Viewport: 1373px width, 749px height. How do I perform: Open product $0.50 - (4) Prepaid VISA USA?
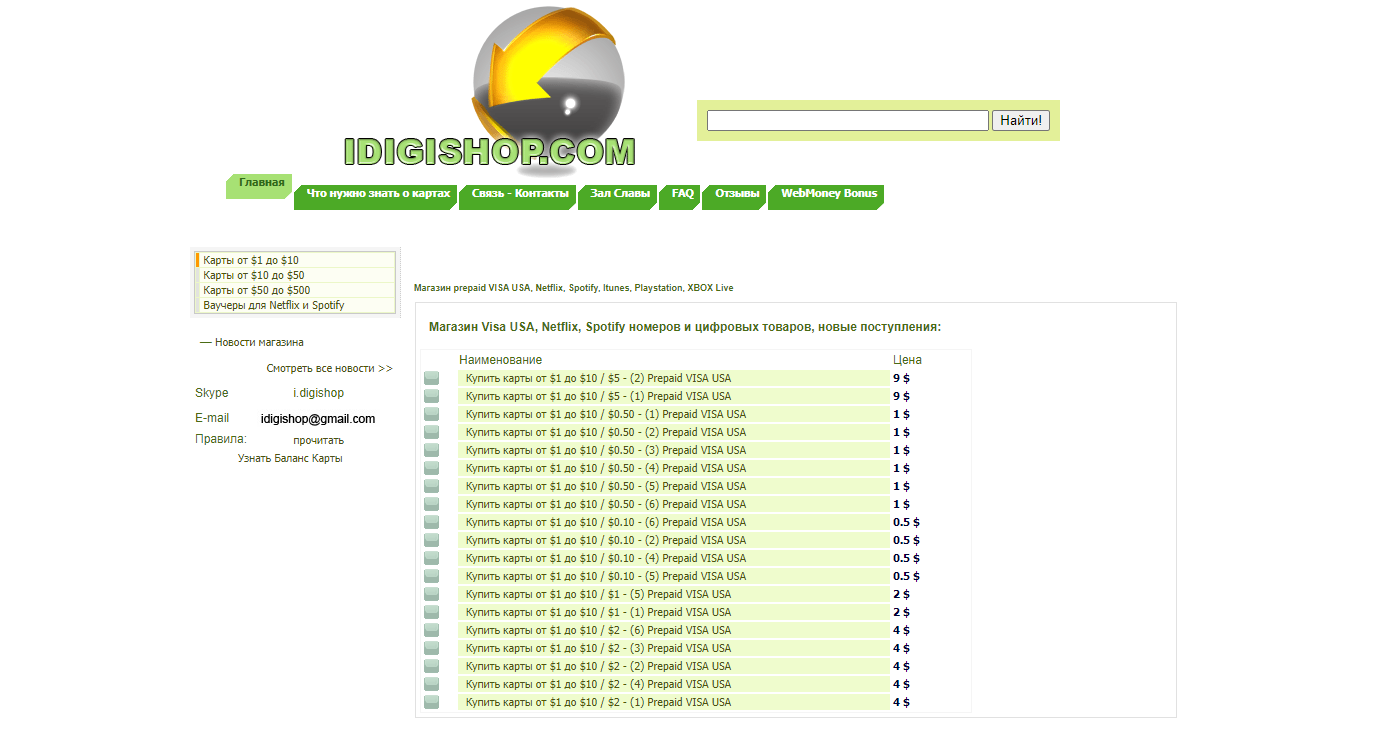pos(606,468)
